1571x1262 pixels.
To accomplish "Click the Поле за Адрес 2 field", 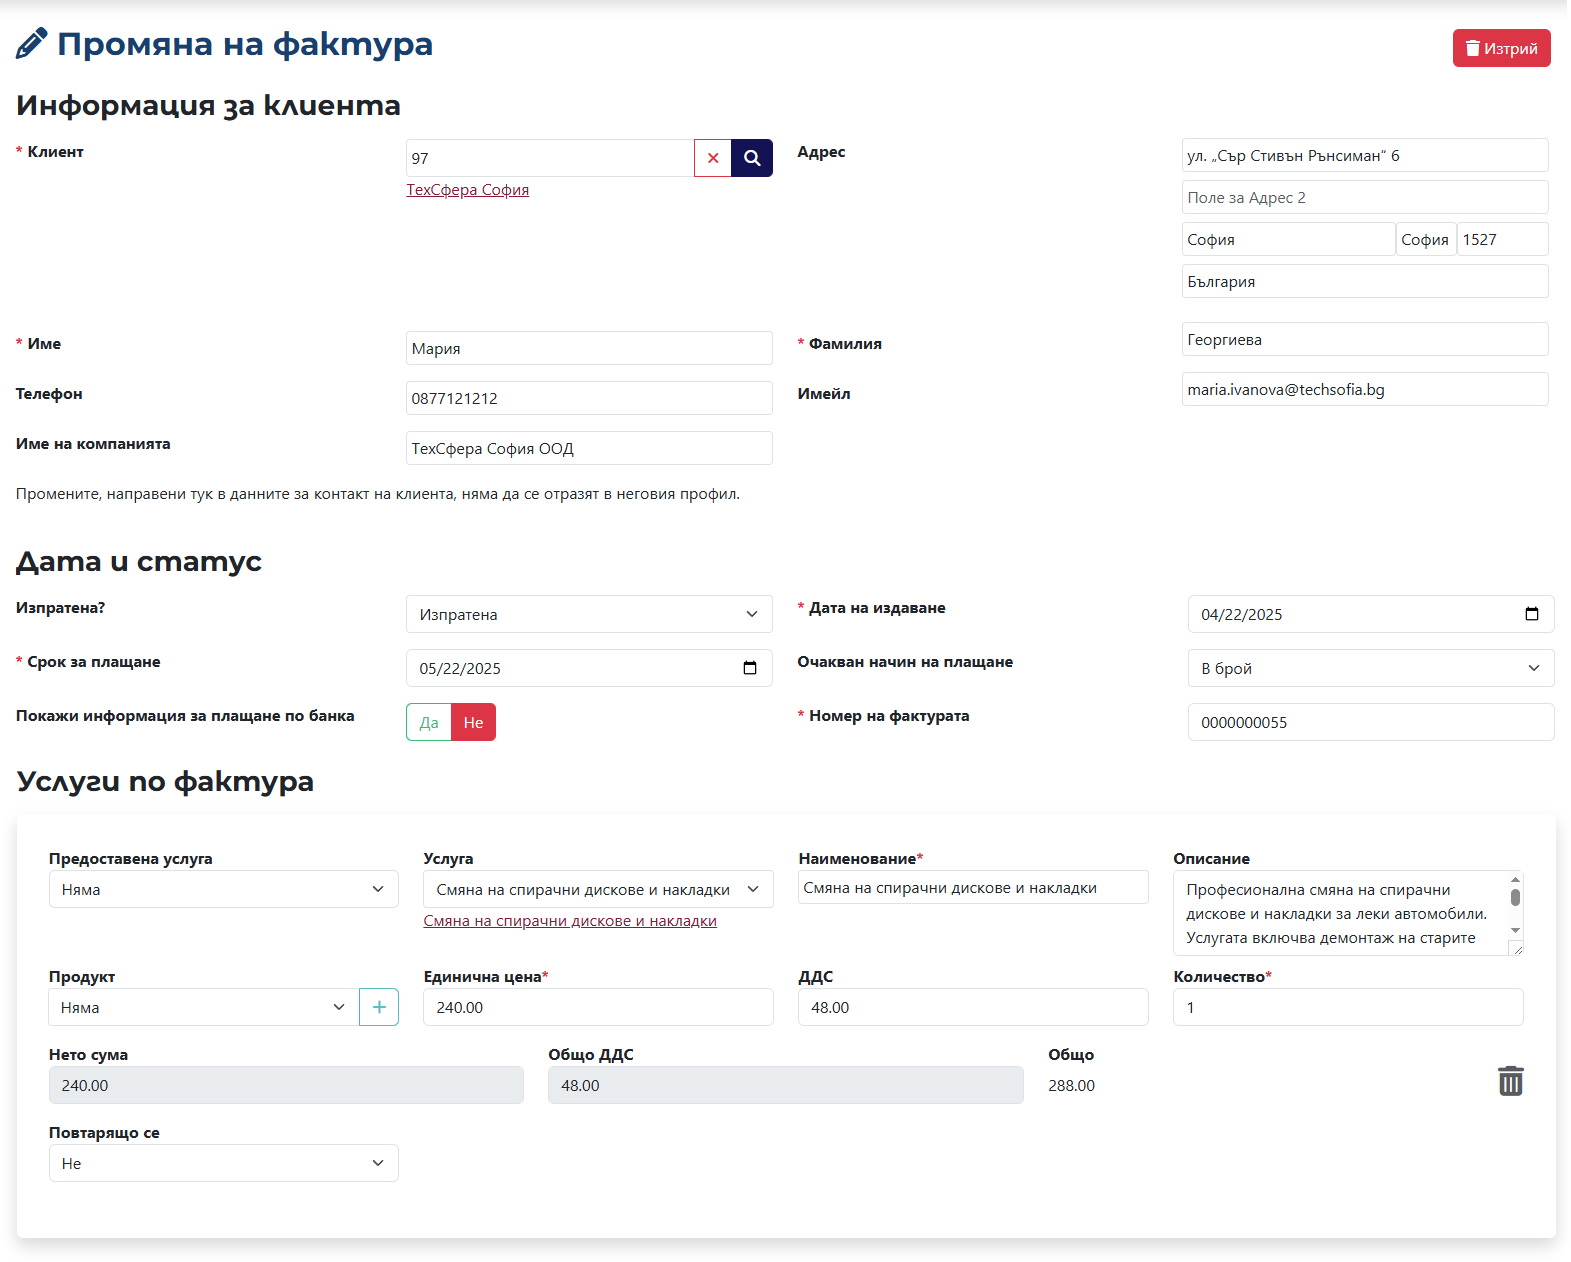I will (1365, 197).
